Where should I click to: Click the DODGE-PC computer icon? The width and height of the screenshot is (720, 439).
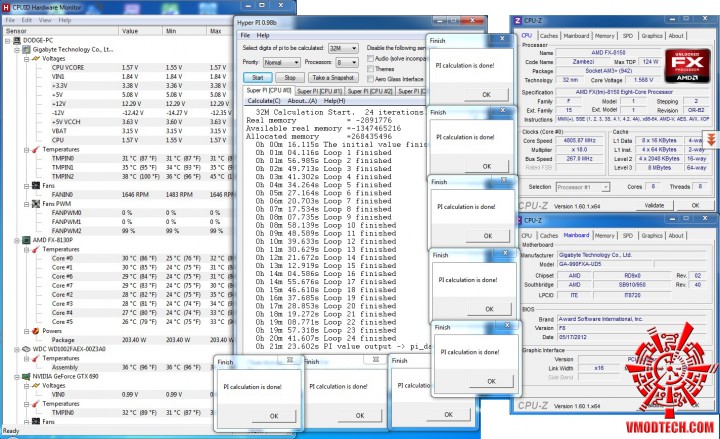(17, 40)
